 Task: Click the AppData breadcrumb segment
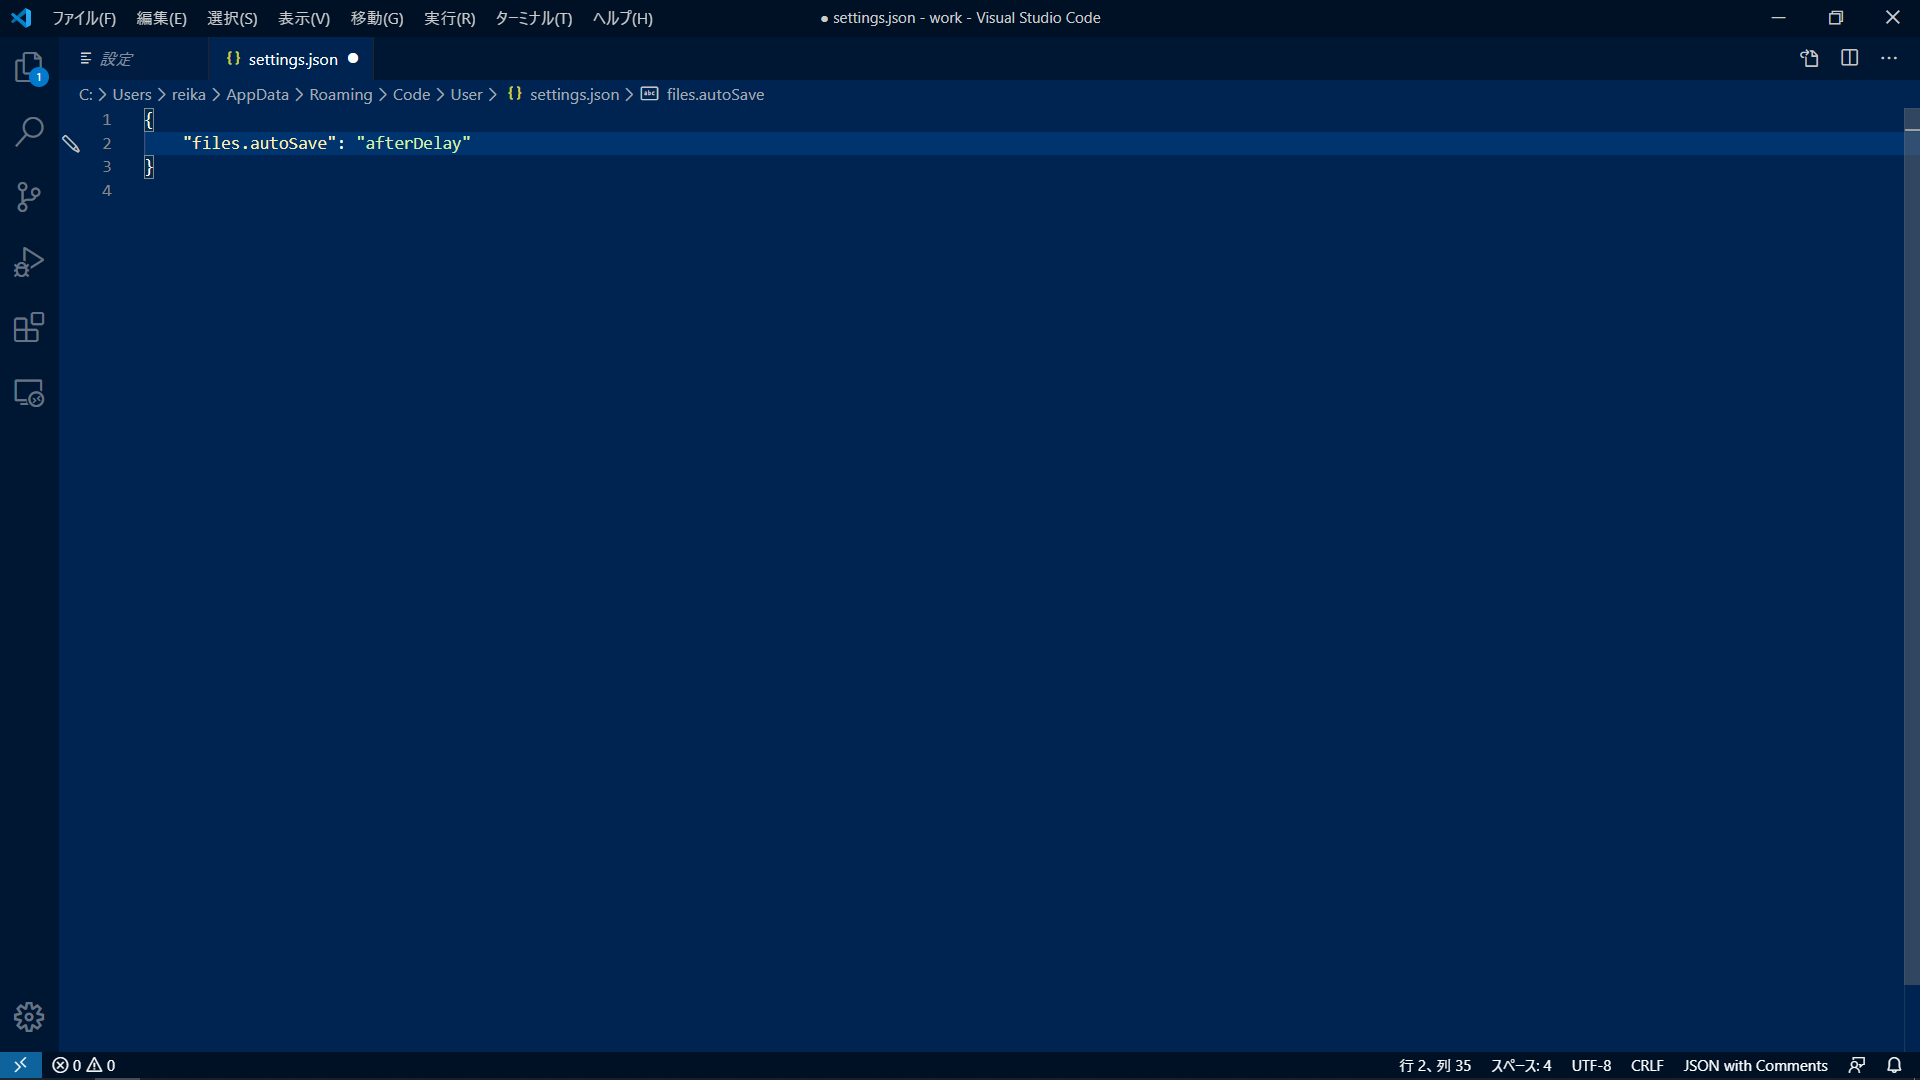[257, 94]
